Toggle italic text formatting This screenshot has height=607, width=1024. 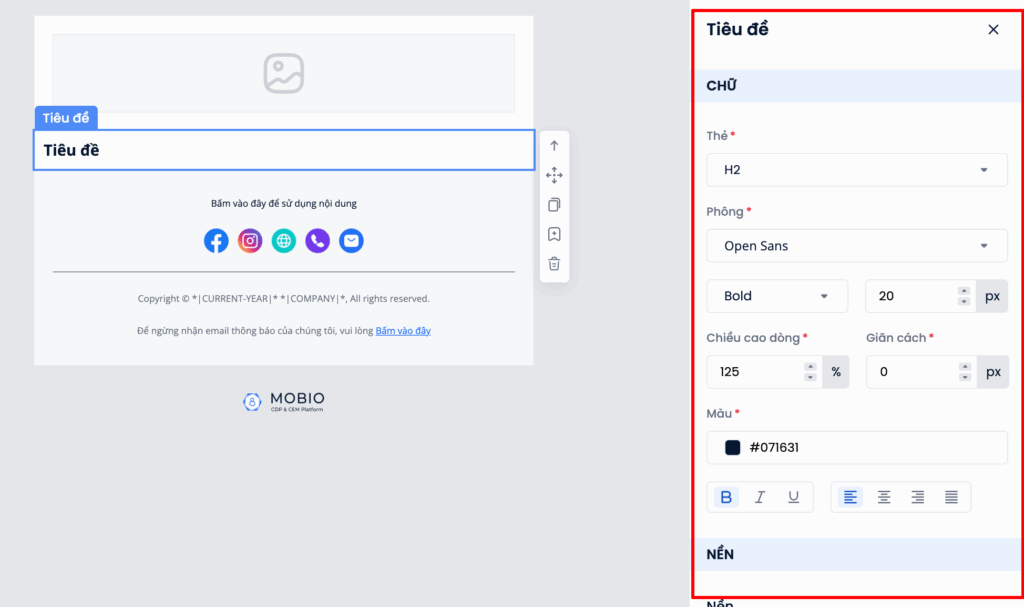pyautogui.click(x=760, y=497)
